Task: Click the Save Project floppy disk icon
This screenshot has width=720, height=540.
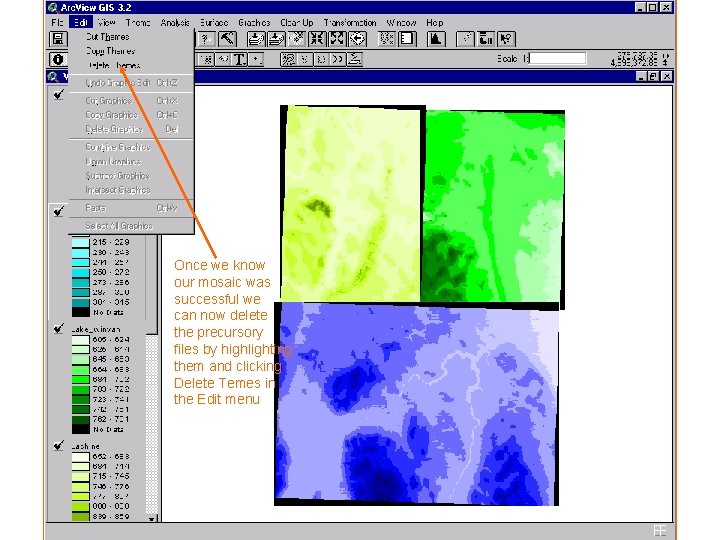Action: tap(58, 39)
